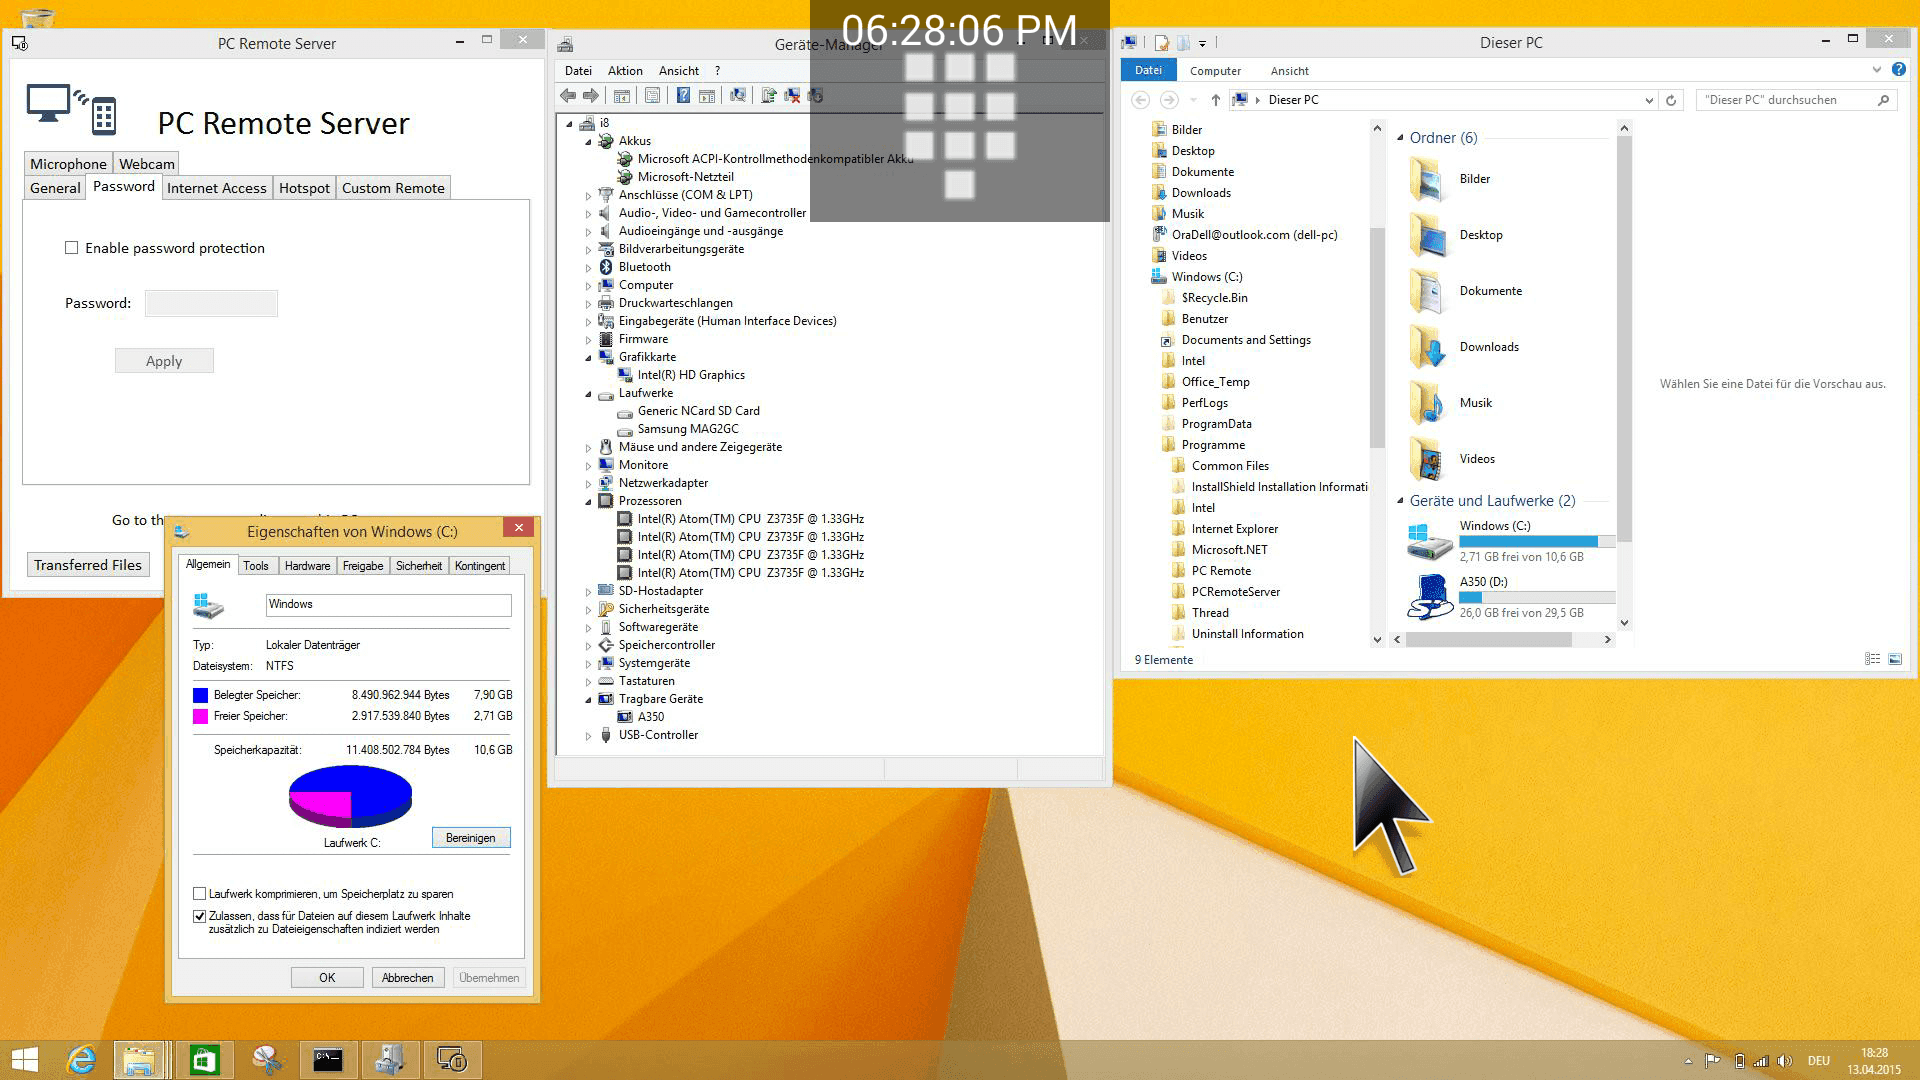This screenshot has height=1080, width=1920.
Task: Collapse the Prozessoren node
Action: pyautogui.click(x=588, y=501)
